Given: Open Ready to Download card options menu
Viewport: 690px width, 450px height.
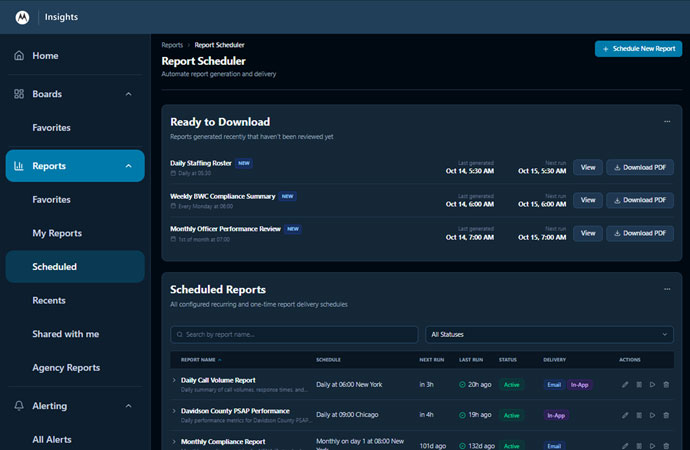Looking at the screenshot, I should pos(667,121).
